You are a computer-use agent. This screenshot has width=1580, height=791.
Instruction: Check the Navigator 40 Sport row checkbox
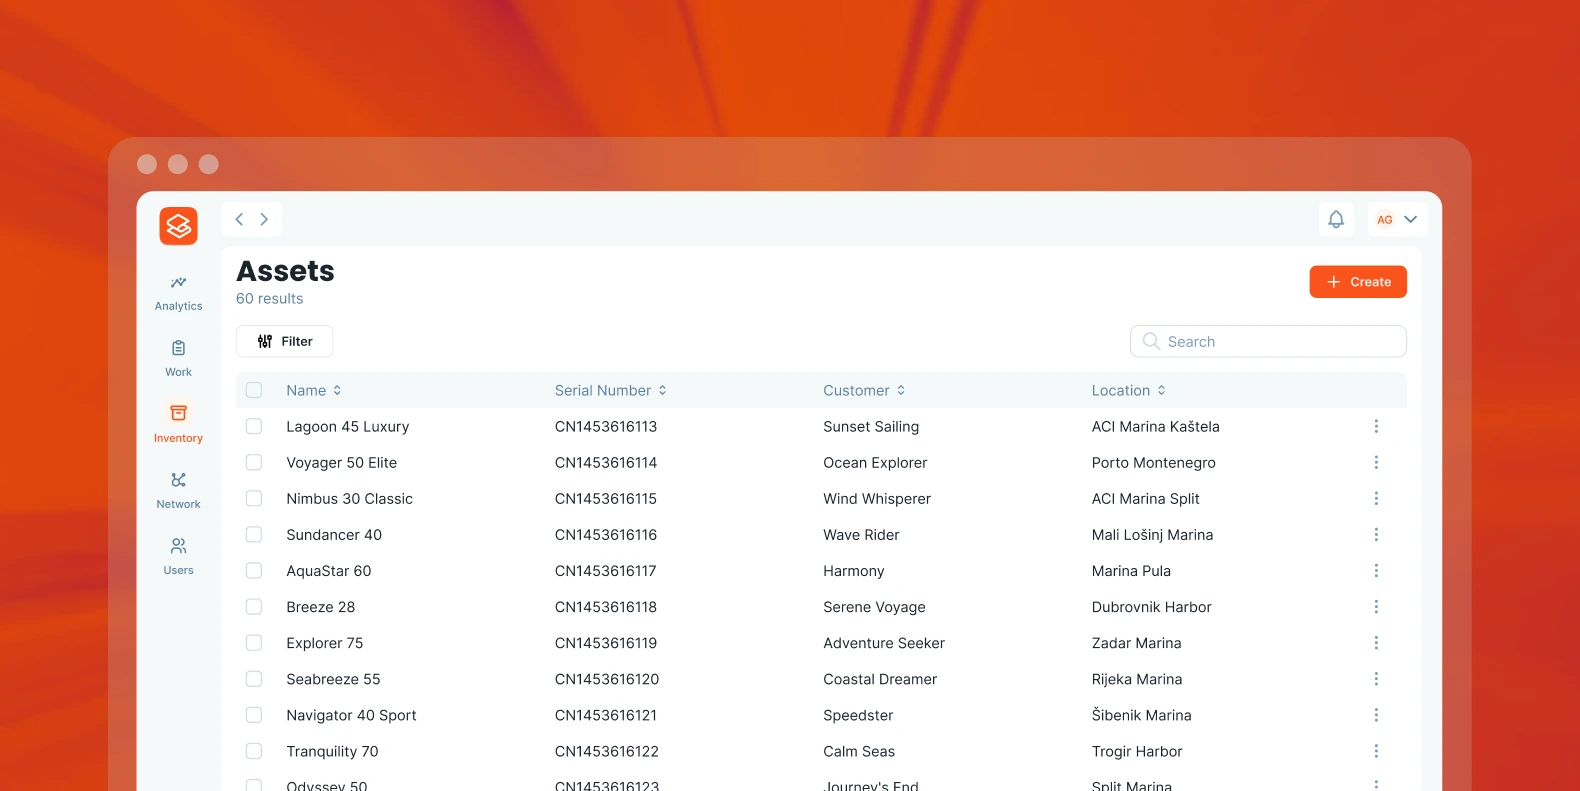pos(254,714)
